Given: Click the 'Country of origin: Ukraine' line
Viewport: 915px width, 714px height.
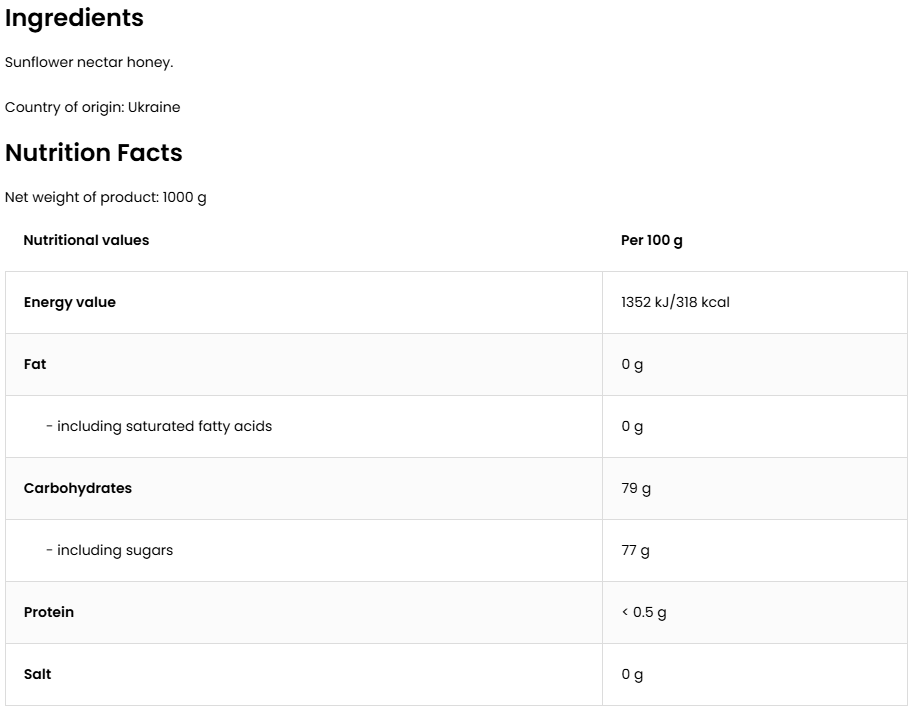Looking at the screenshot, I should click(x=93, y=107).
